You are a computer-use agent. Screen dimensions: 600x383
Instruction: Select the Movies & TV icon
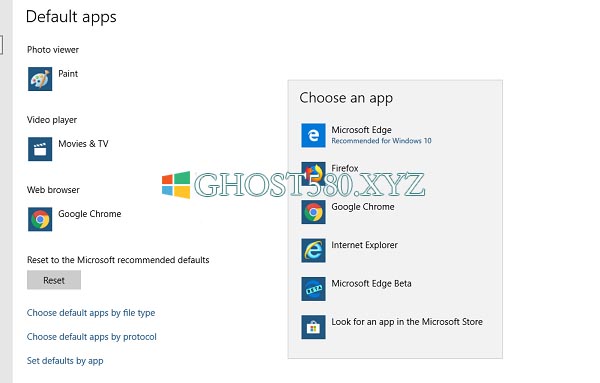coord(40,149)
